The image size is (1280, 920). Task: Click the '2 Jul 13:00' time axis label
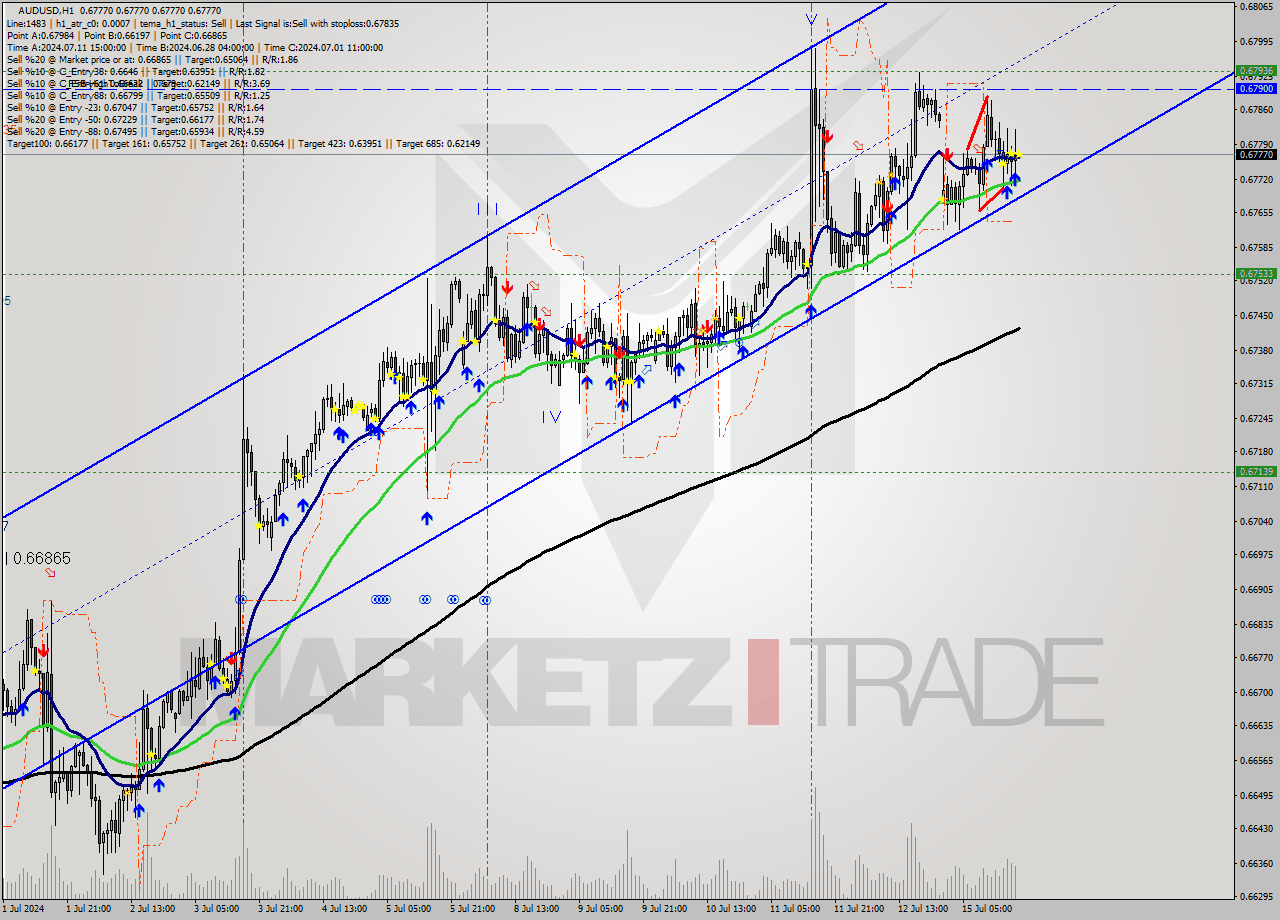(152, 909)
